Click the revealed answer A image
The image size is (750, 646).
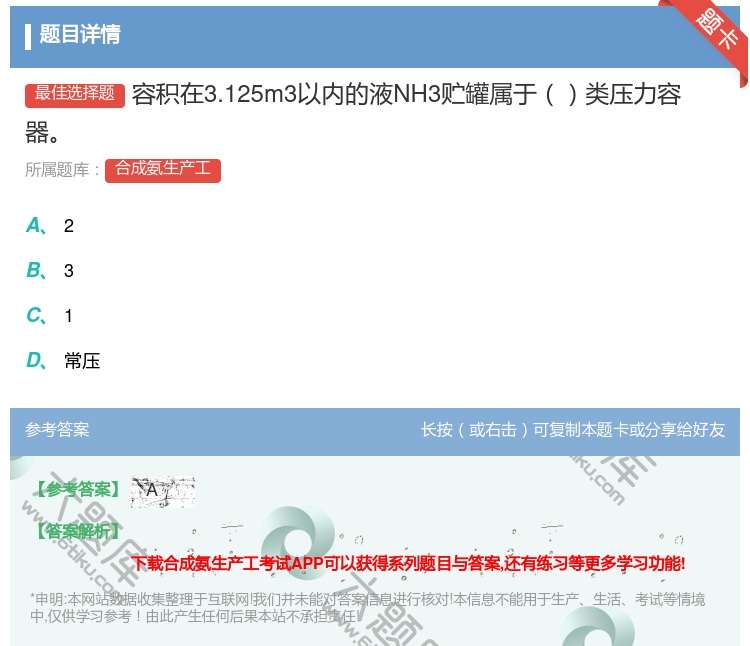click(x=163, y=492)
